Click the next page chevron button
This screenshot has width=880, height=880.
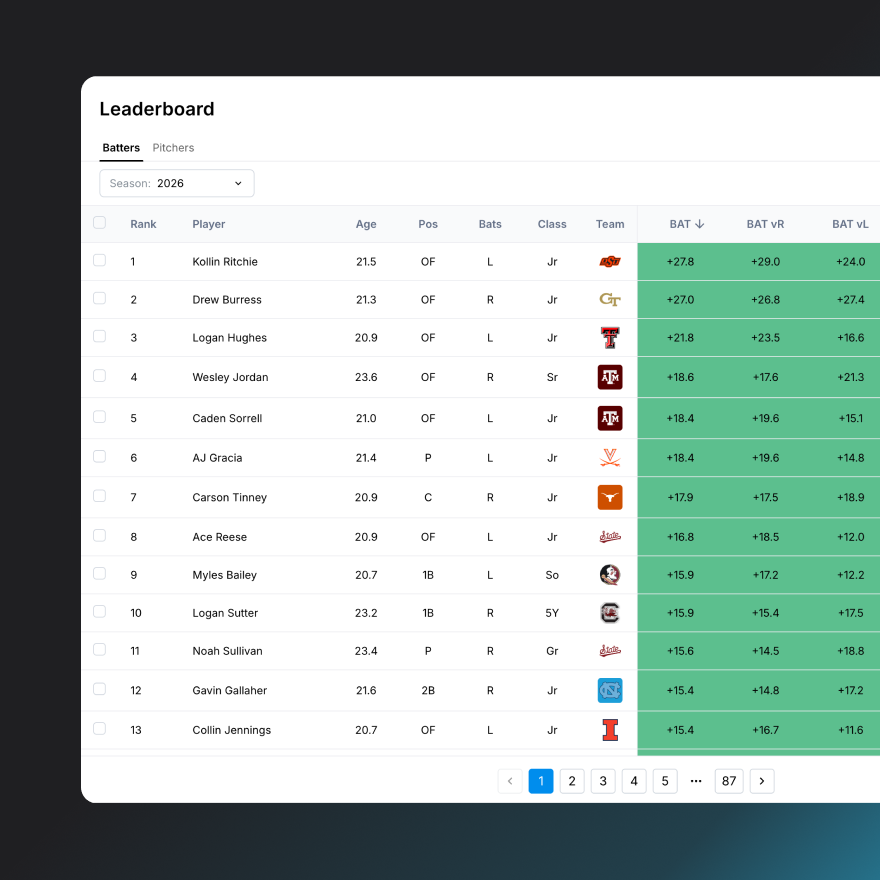(762, 781)
